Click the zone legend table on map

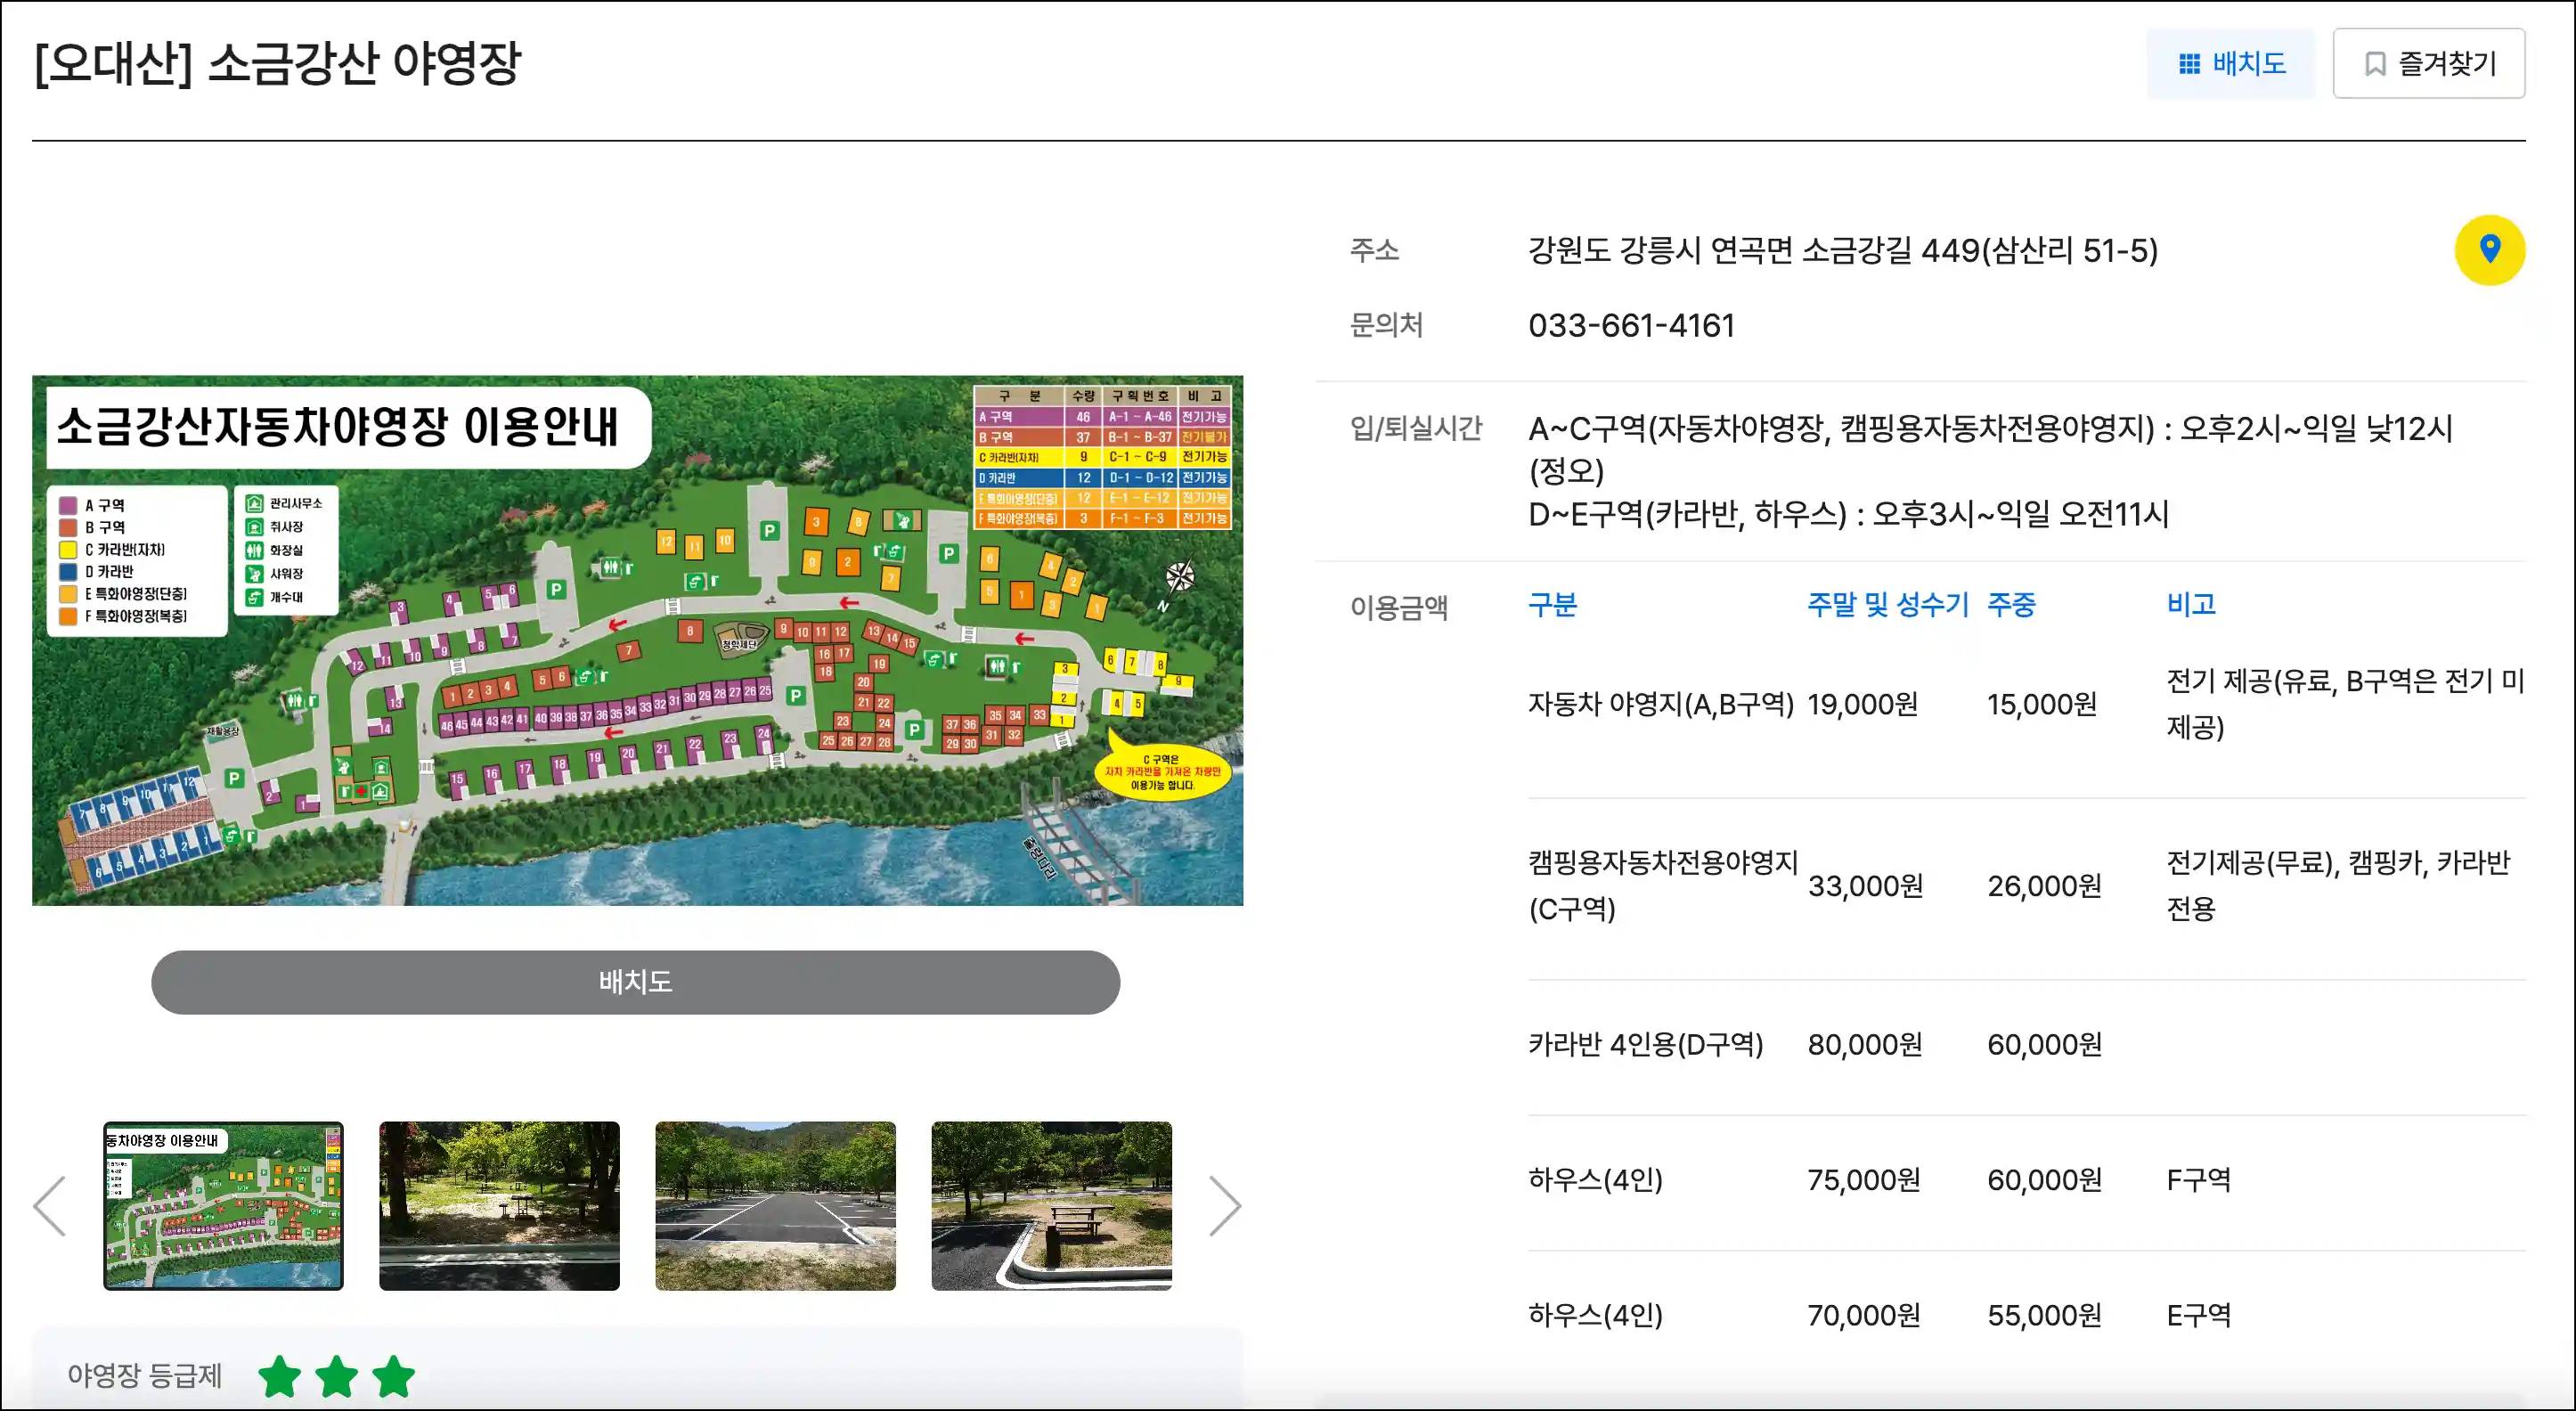[1102, 457]
